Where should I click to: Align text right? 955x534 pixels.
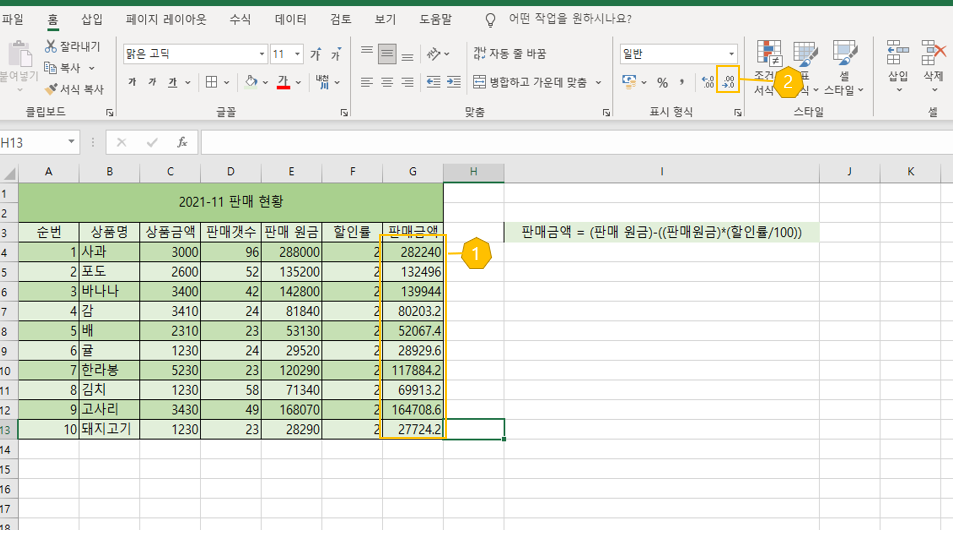pos(407,82)
